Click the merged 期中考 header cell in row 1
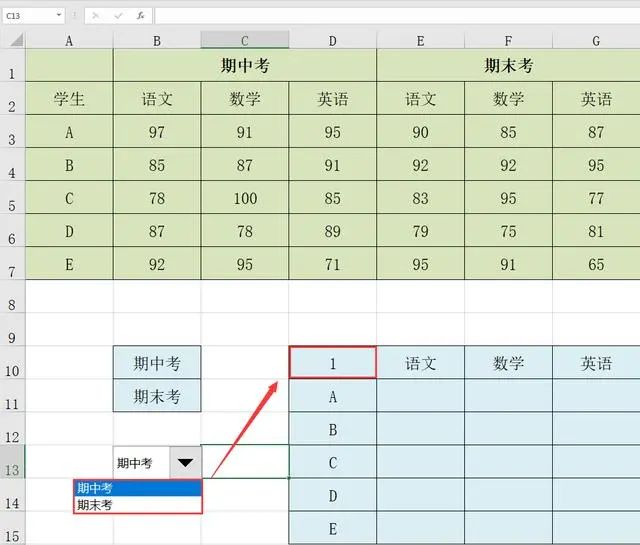Image resolution: width=640 pixels, height=545 pixels. coord(245,67)
